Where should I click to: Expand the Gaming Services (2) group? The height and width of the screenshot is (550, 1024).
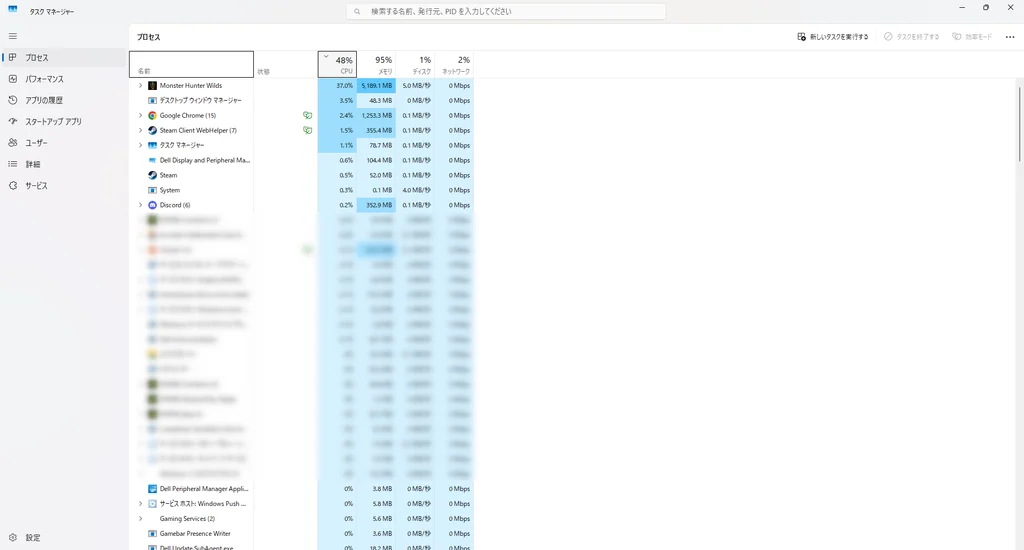coord(140,519)
